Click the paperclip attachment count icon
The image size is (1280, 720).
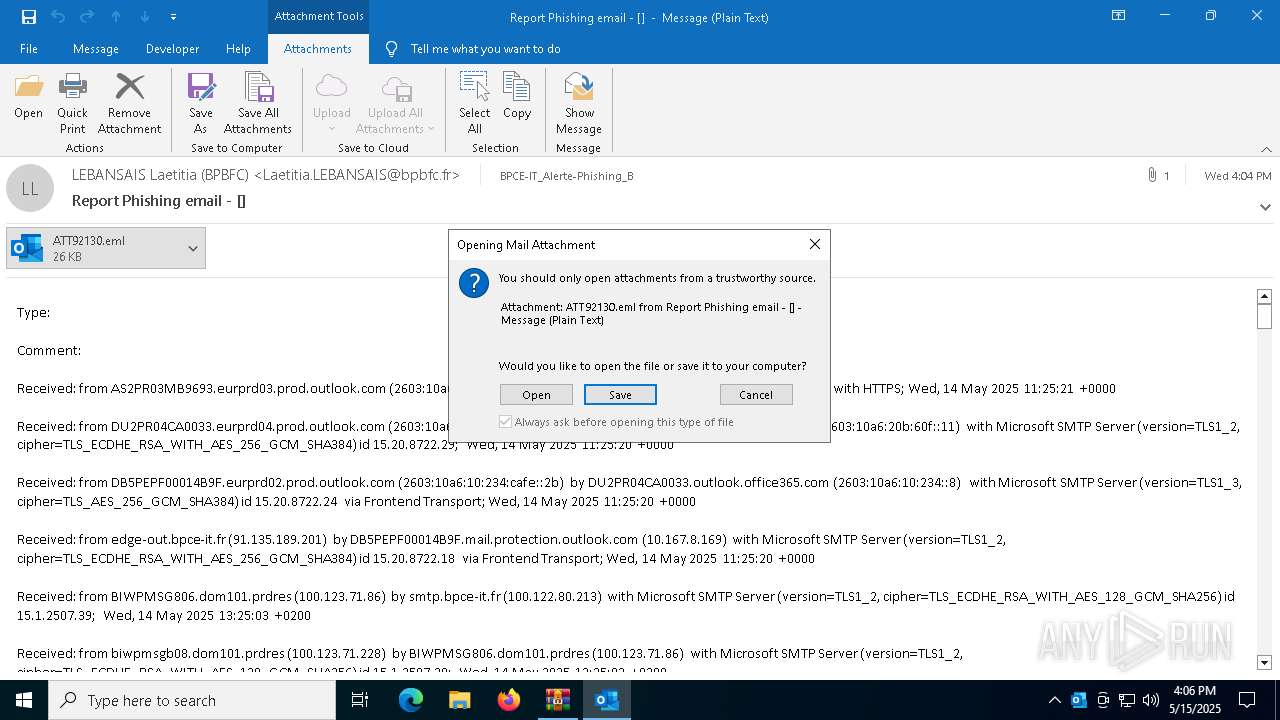click(1152, 176)
